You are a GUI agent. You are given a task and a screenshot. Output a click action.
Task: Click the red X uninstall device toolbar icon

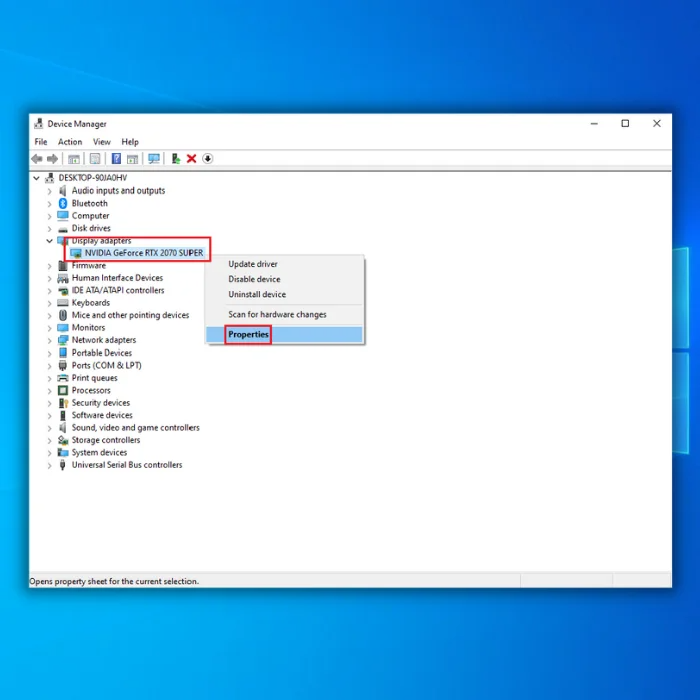point(192,158)
